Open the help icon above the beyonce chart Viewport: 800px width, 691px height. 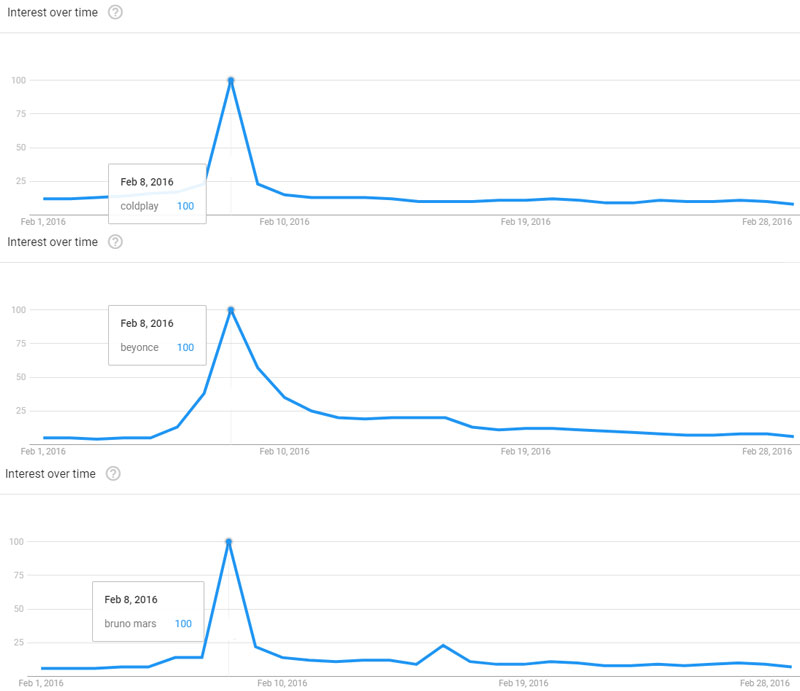click(x=115, y=242)
